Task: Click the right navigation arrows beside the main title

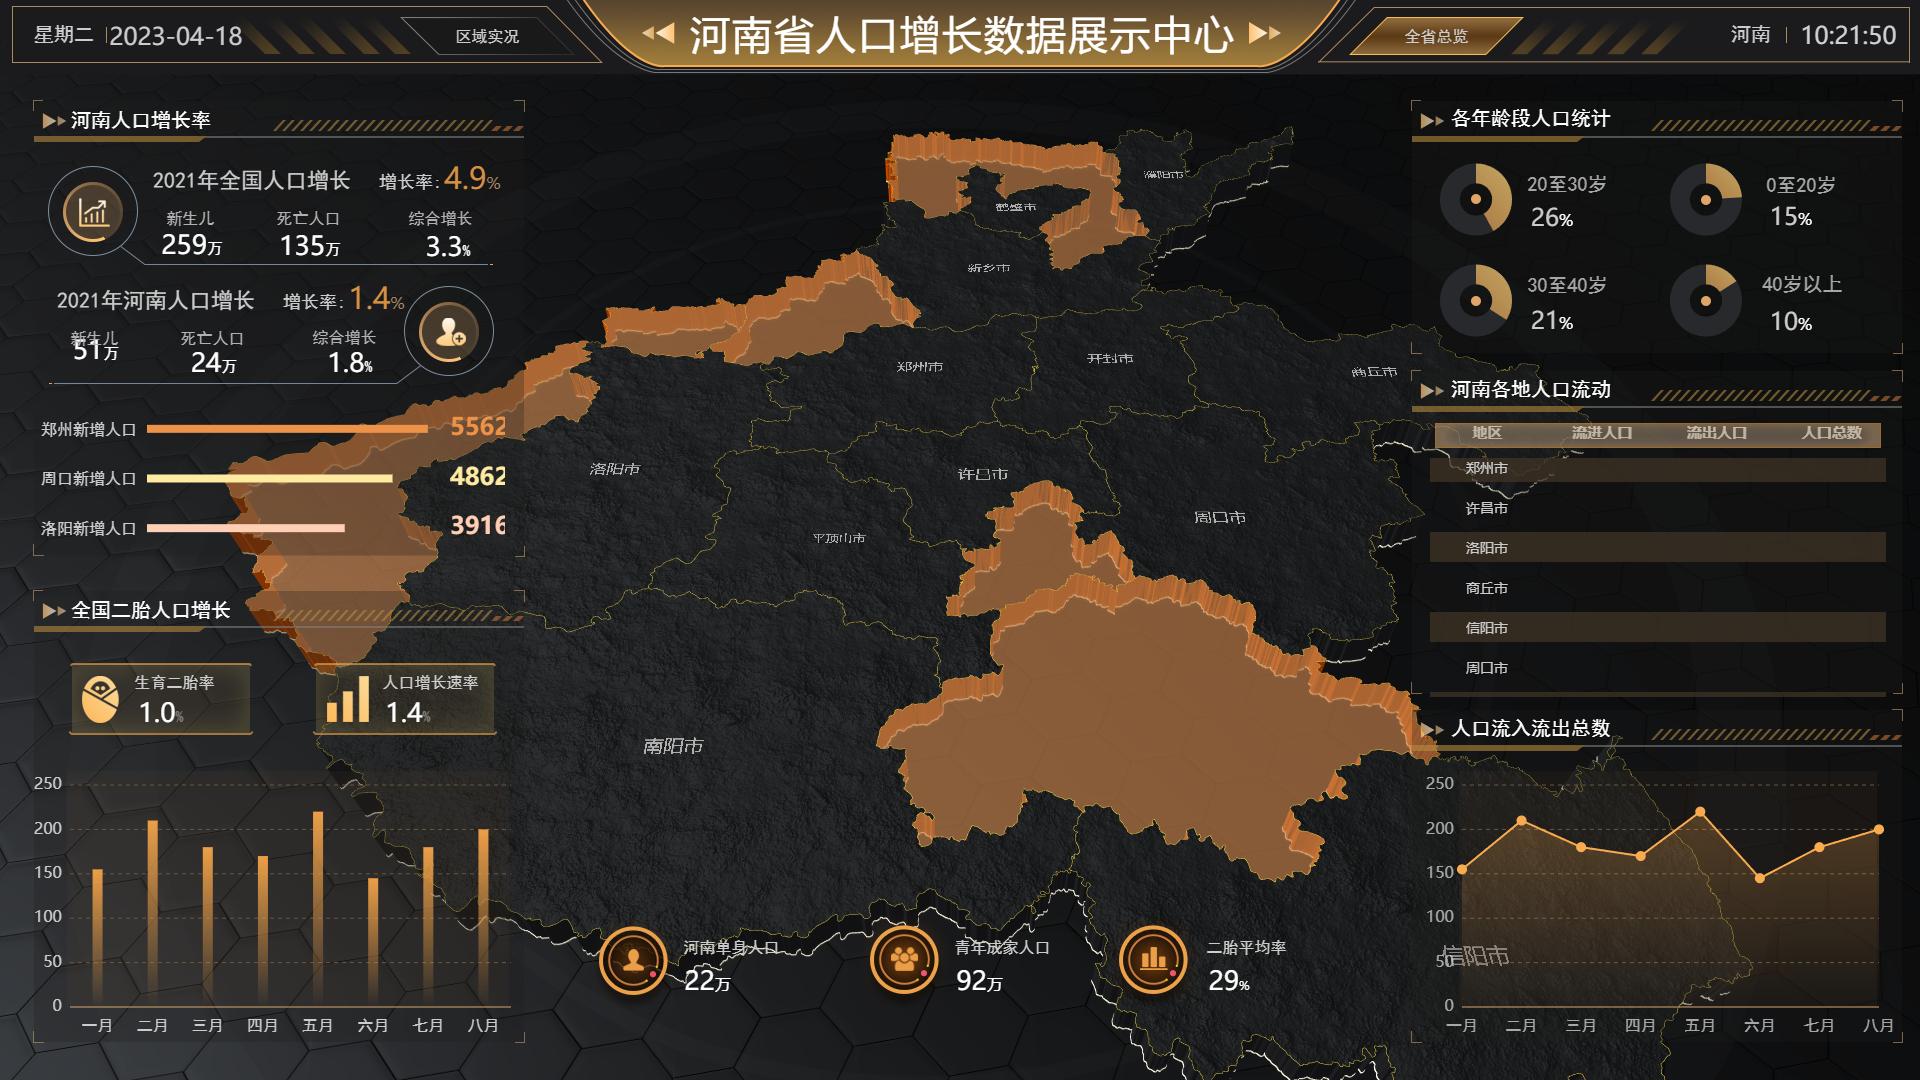Action: (x=1262, y=32)
